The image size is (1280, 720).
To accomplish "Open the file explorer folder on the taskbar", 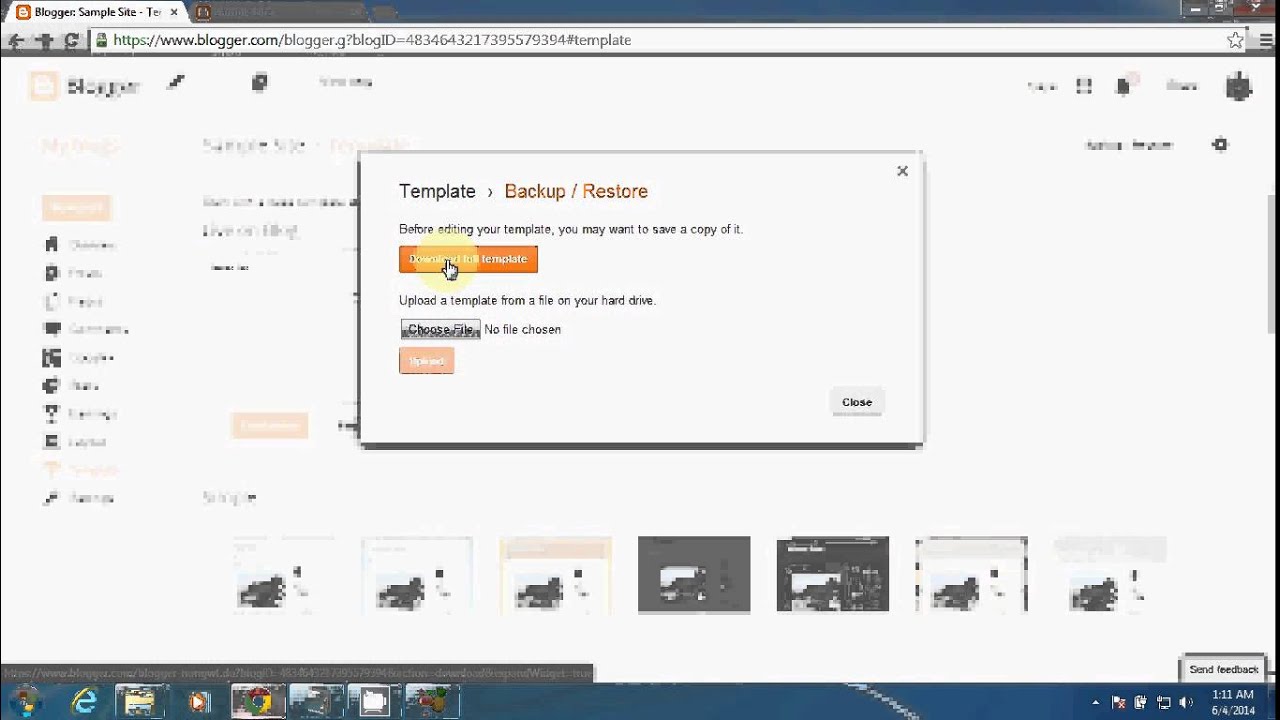I will (x=141, y=702).
